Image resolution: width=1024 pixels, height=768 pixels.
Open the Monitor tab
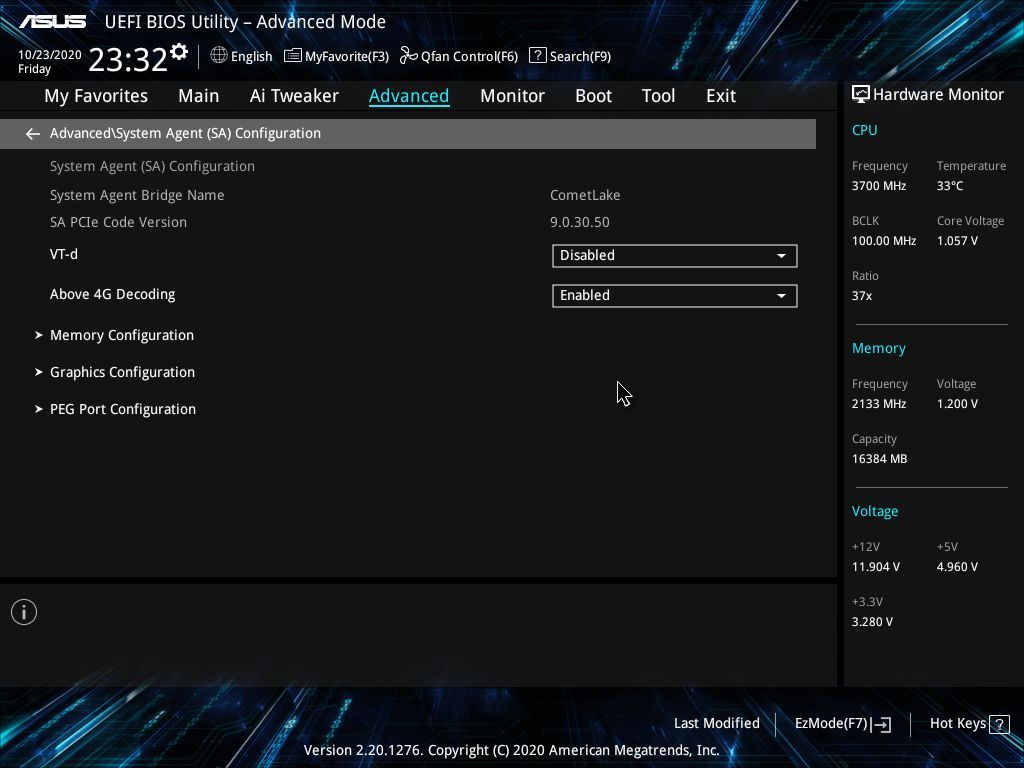[513, 96]
